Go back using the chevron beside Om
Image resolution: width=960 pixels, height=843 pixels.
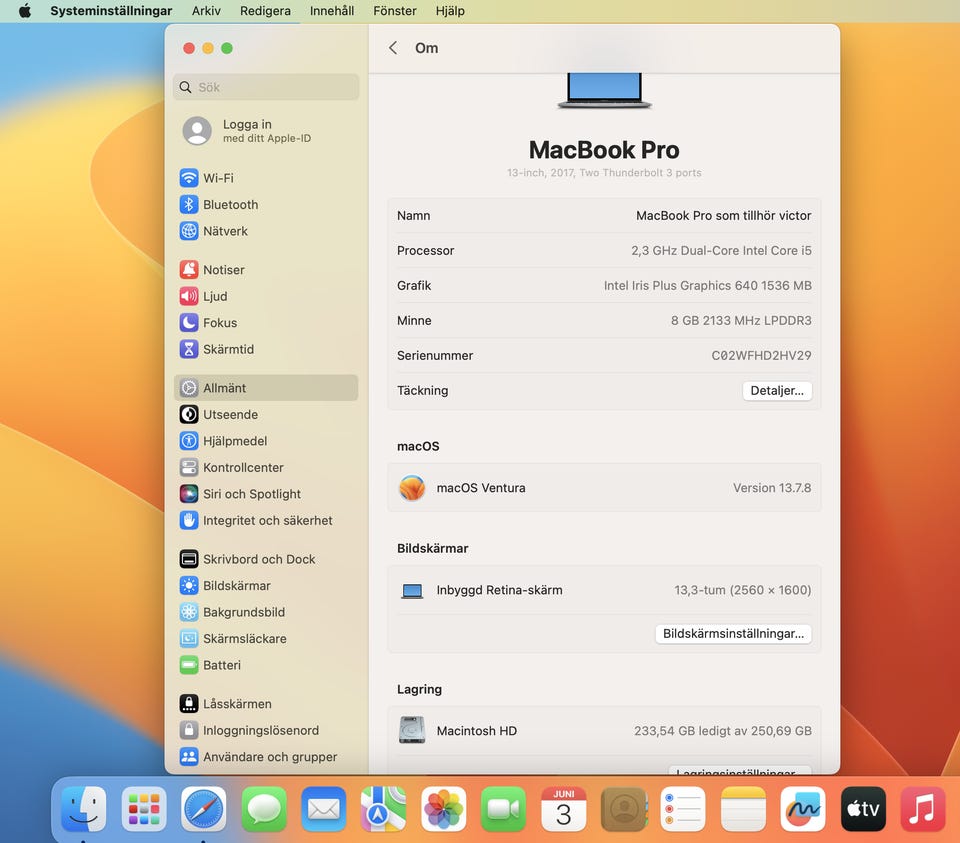[393, 48]
